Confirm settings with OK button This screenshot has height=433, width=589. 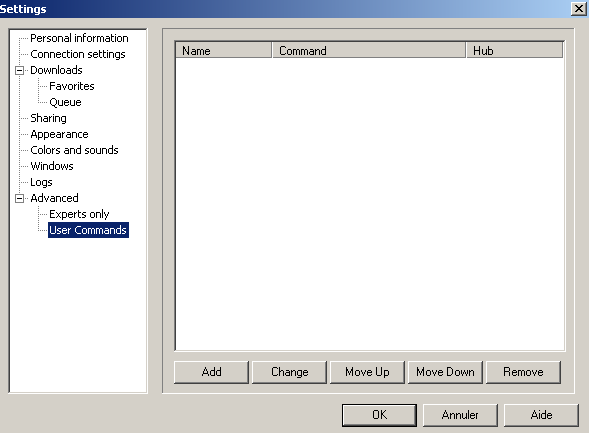[x=379, y=415]
